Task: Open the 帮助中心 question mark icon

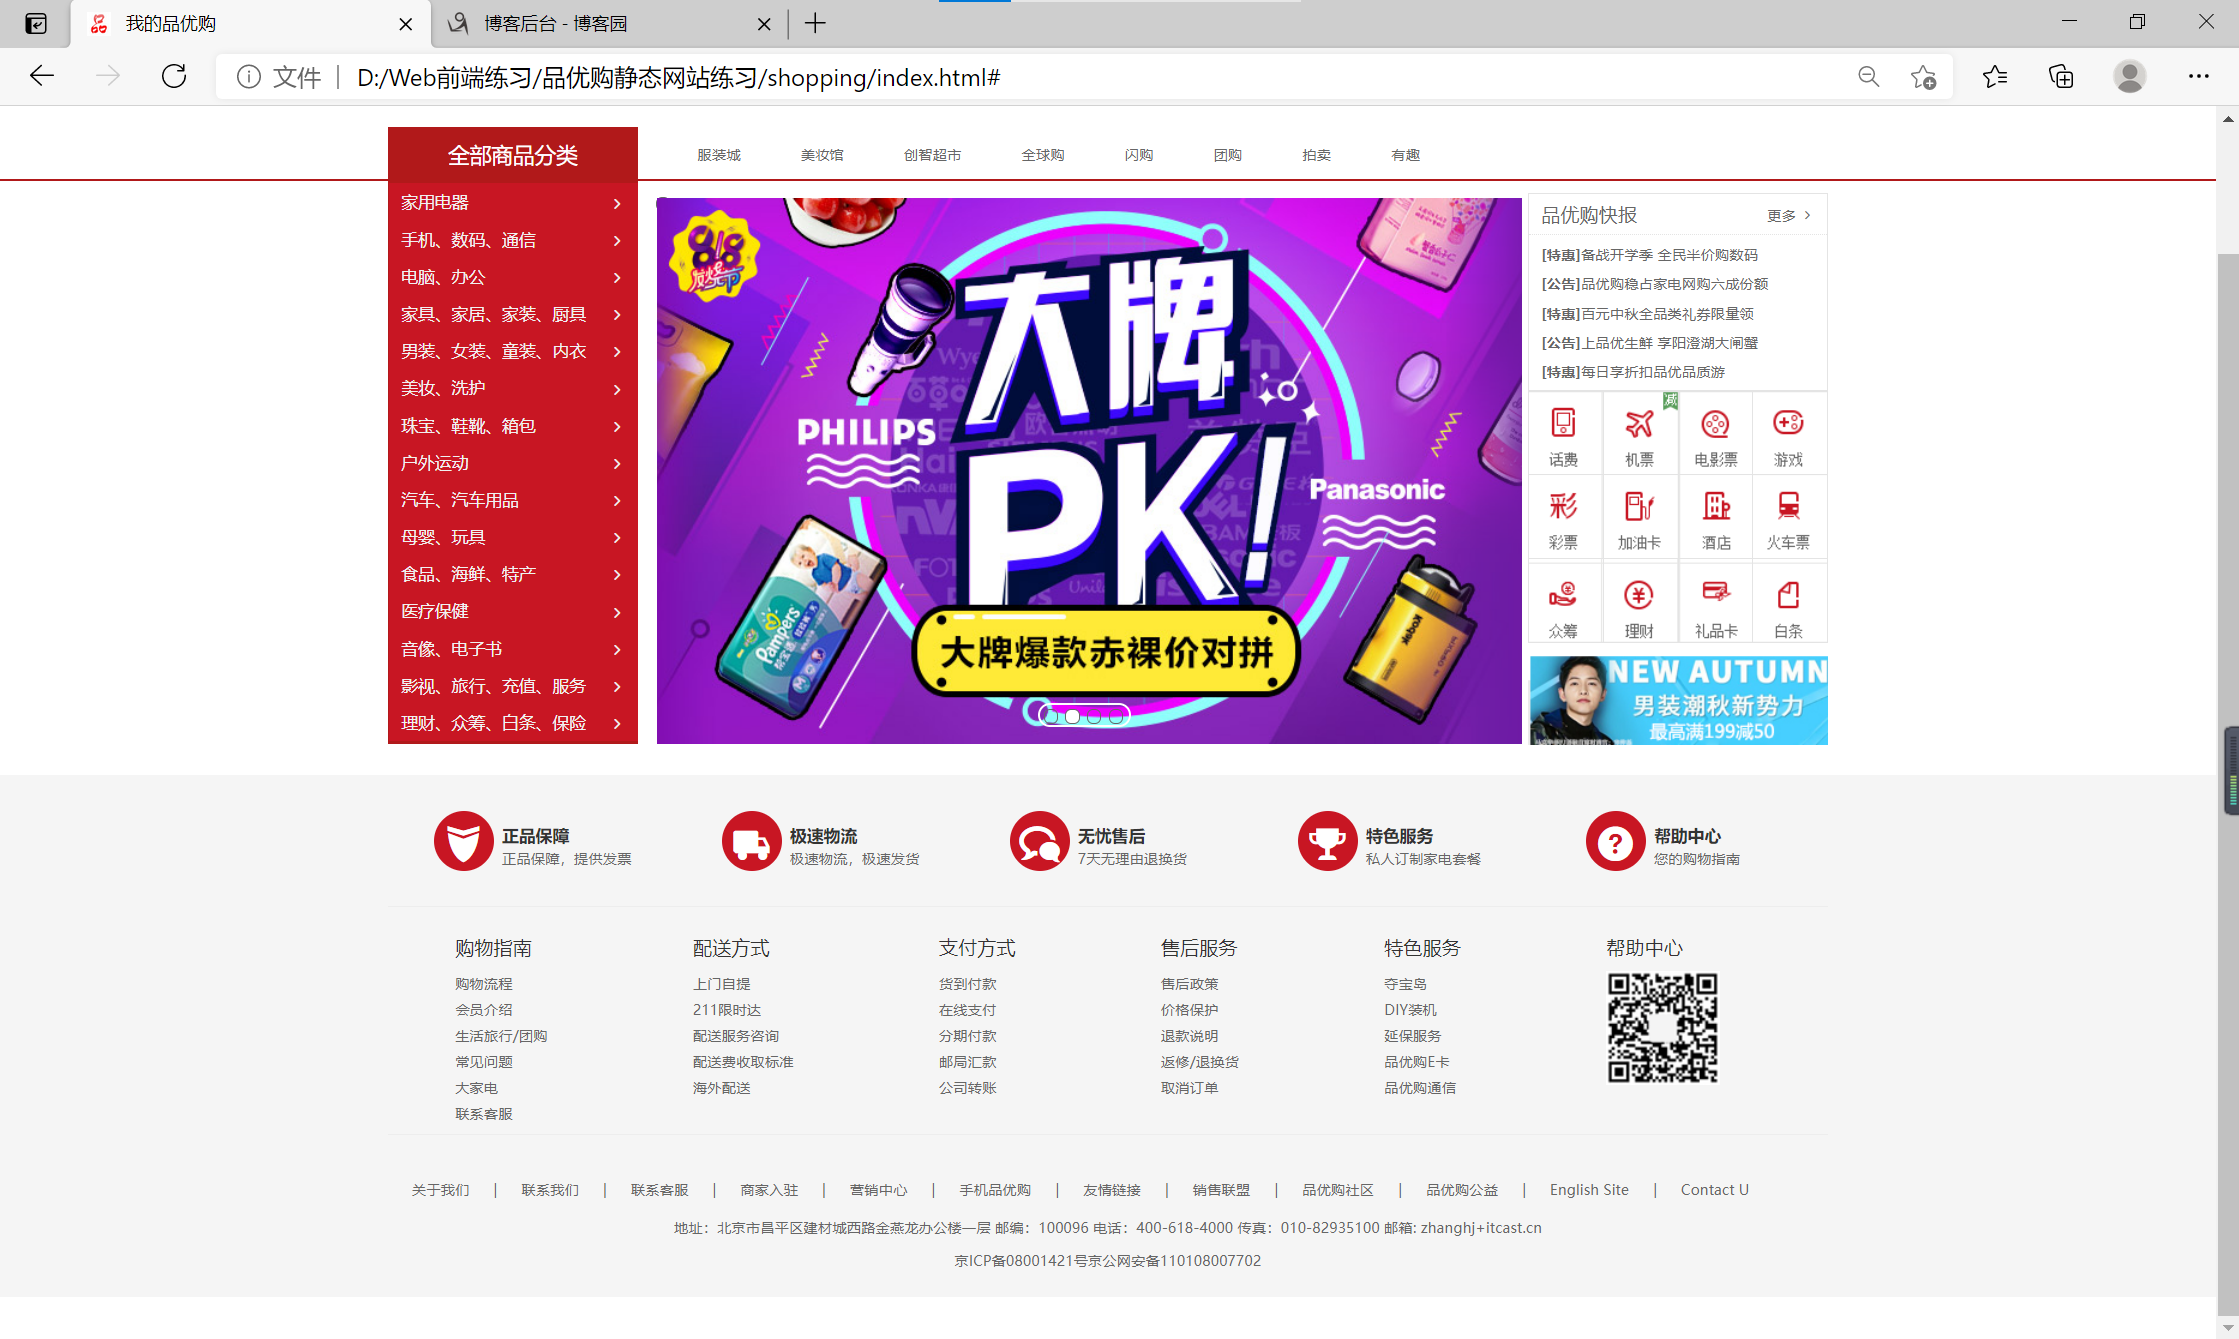Action: tap(1615, 842)
